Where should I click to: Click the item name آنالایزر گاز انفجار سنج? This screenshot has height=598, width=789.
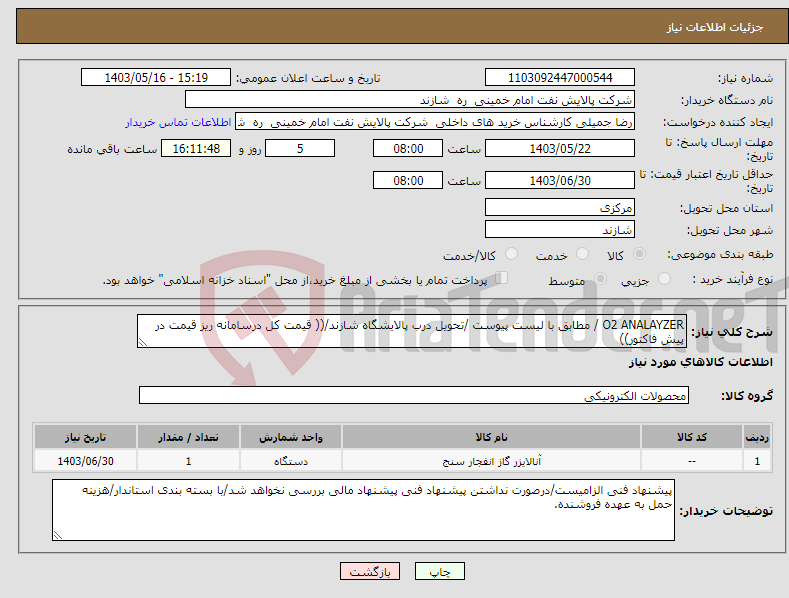click(492, 461)
